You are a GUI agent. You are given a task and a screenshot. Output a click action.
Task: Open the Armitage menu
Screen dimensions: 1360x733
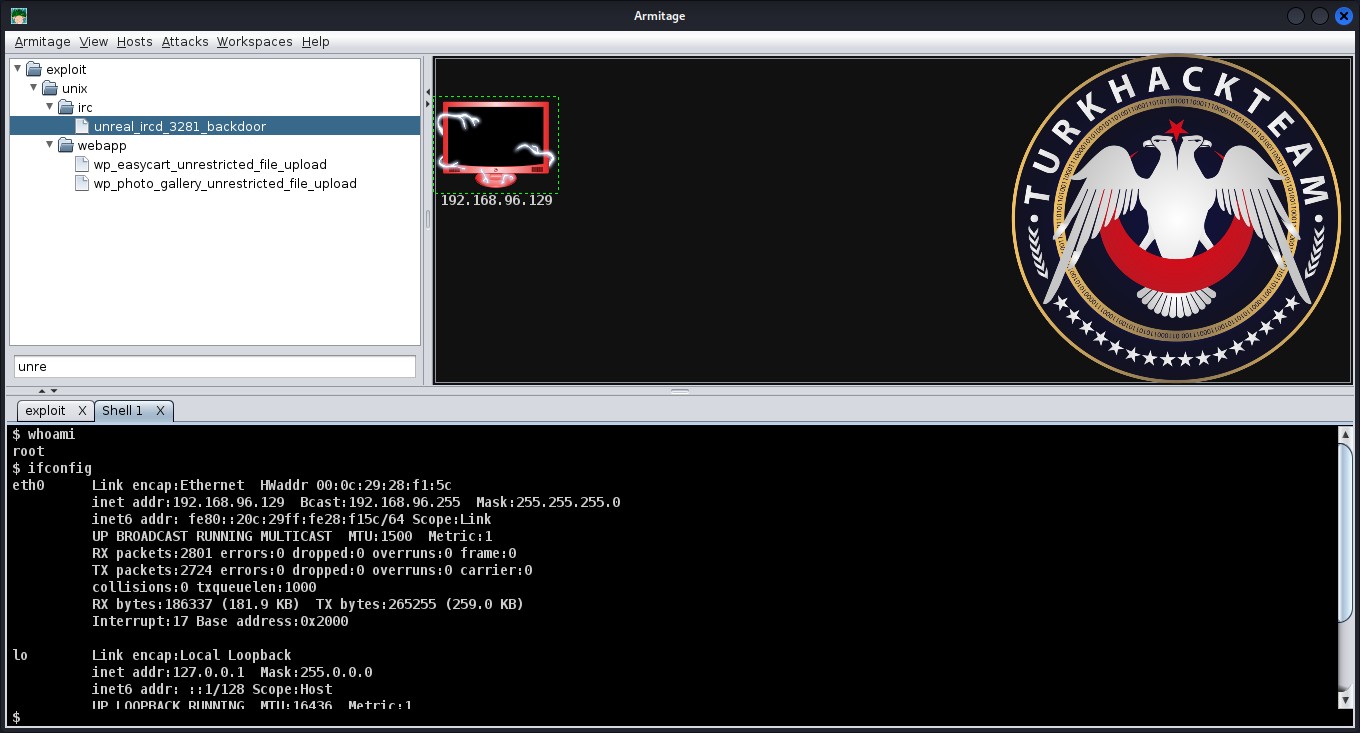coord(43,42)
